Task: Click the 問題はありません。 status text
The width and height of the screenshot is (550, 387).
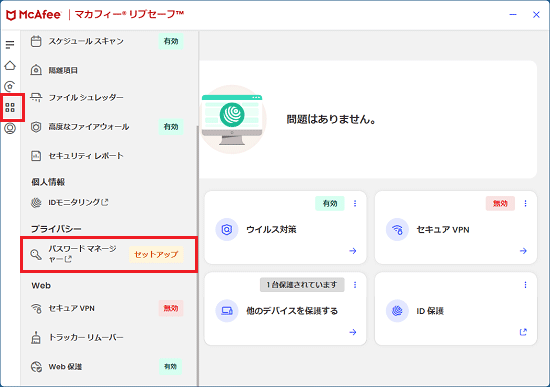Action: click(331, 119)
